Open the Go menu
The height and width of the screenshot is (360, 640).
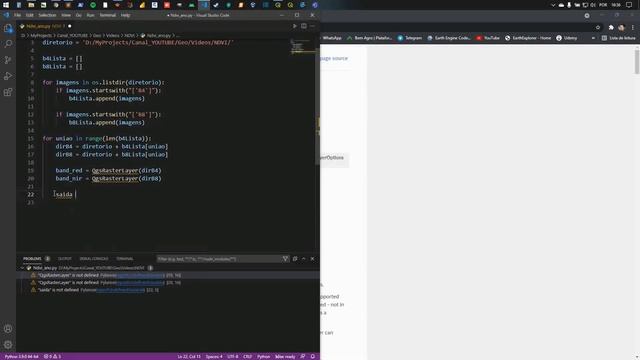(x=78, y=15)
